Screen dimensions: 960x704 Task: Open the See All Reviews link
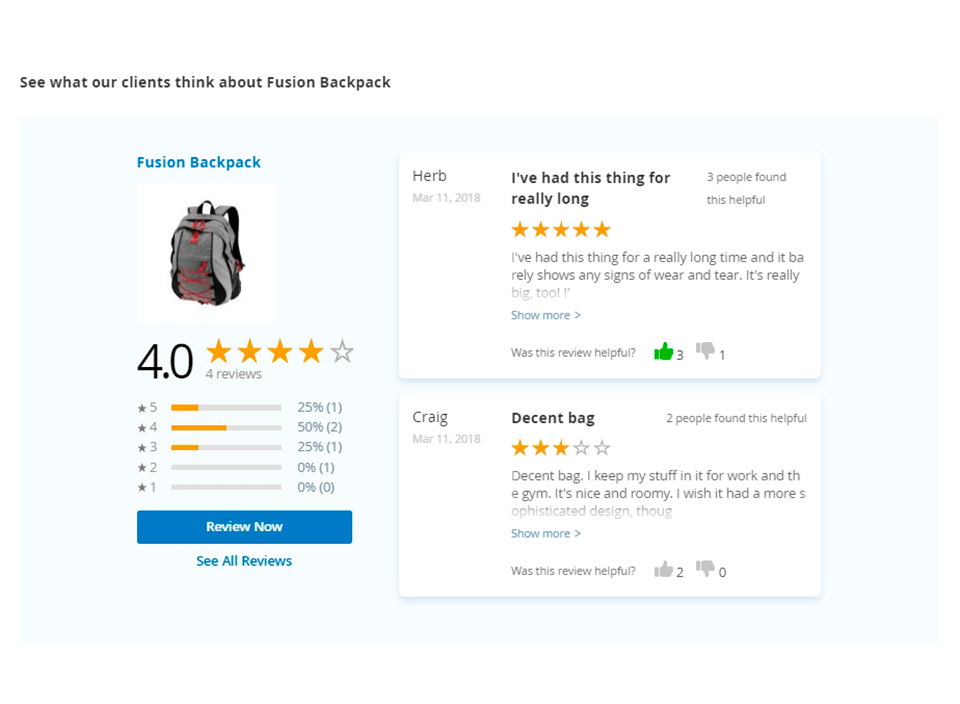click(x=244, y=561)
